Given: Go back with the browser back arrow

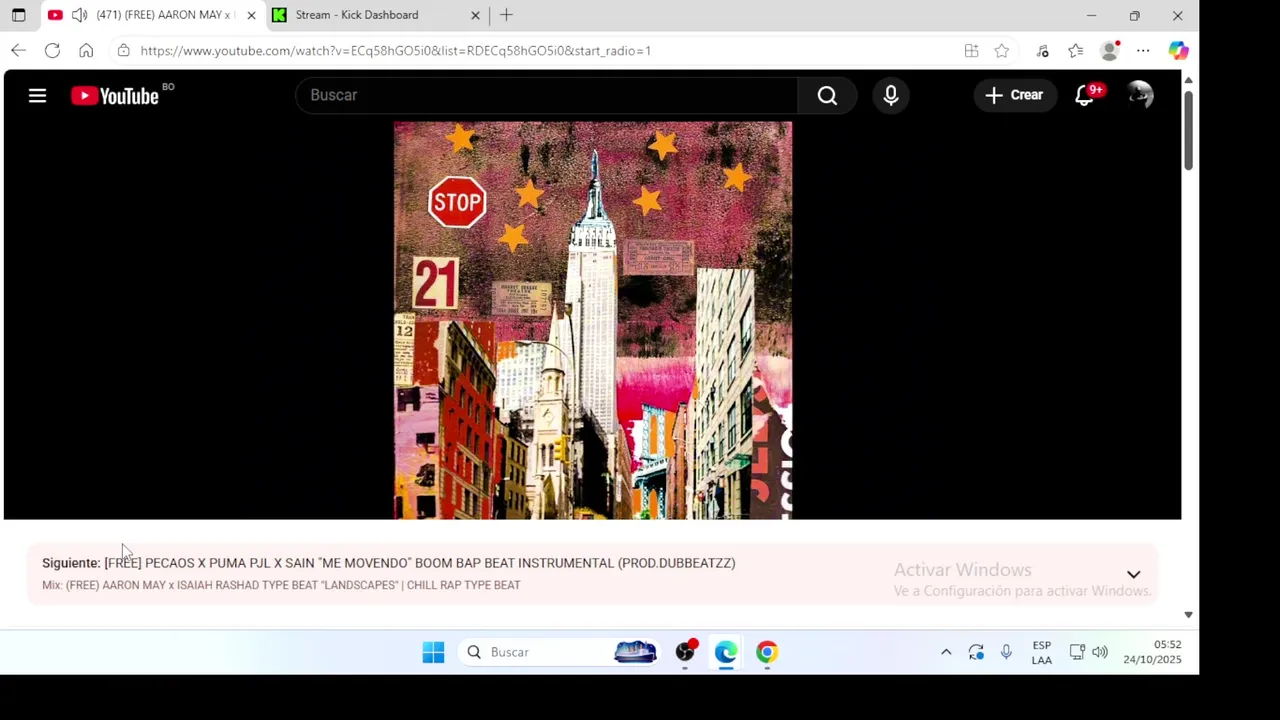Looking at the screenshot, I should tap(18, 50).
